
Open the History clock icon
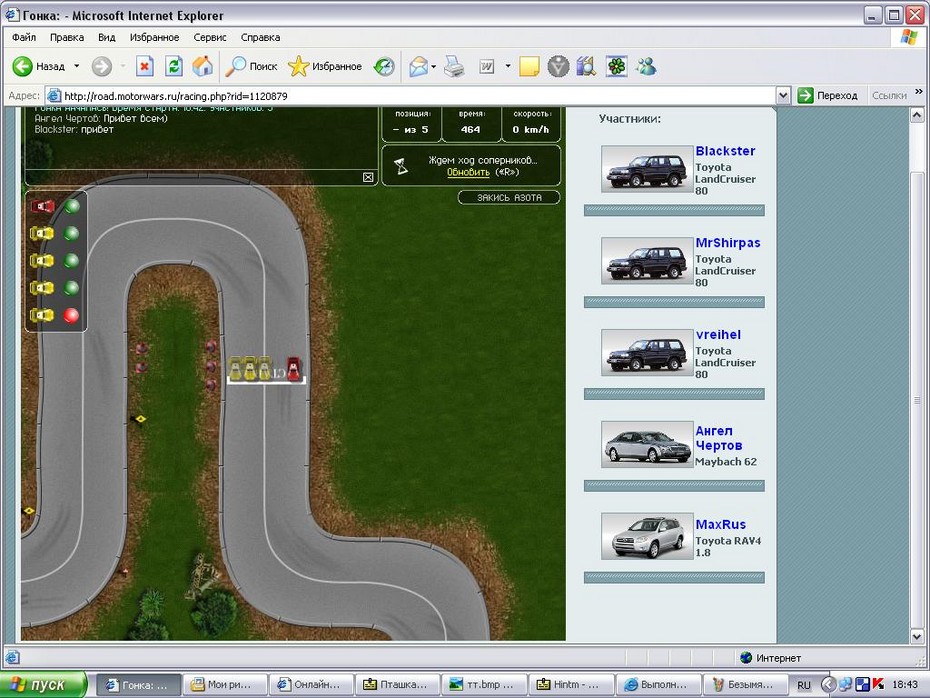(x=384, y=66)
